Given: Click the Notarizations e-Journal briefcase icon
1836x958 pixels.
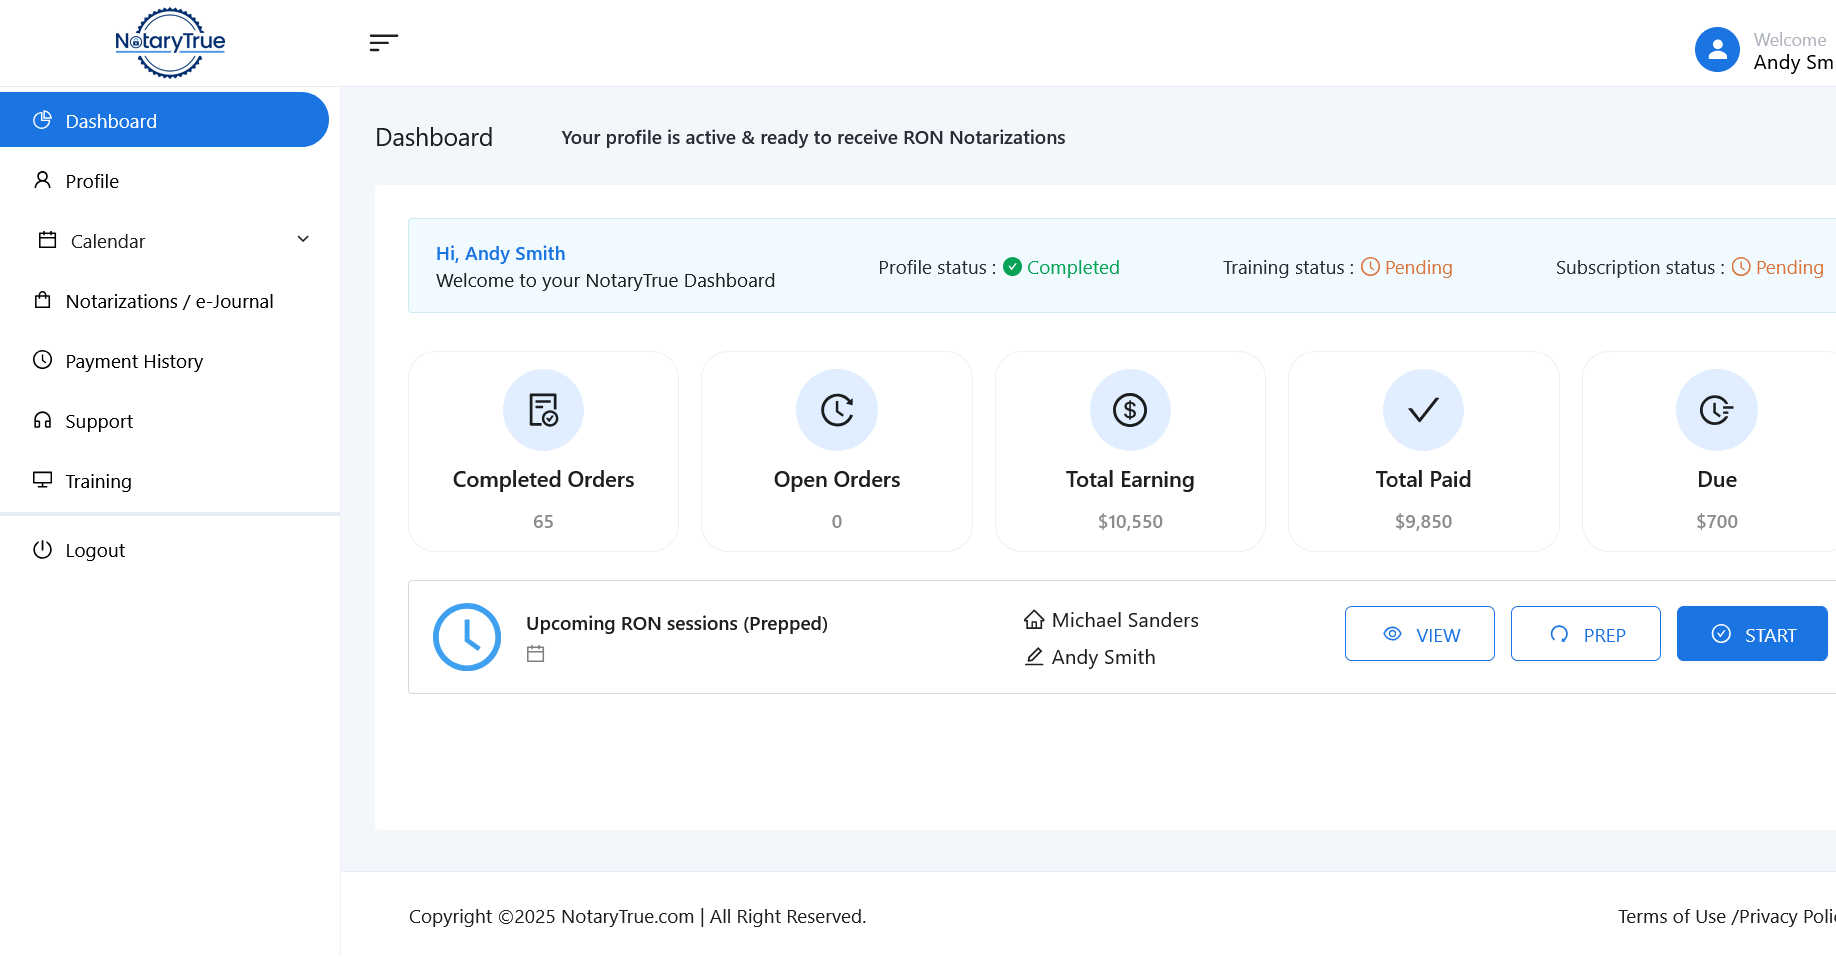Looking at the screenshot, I should coord(42,300).
